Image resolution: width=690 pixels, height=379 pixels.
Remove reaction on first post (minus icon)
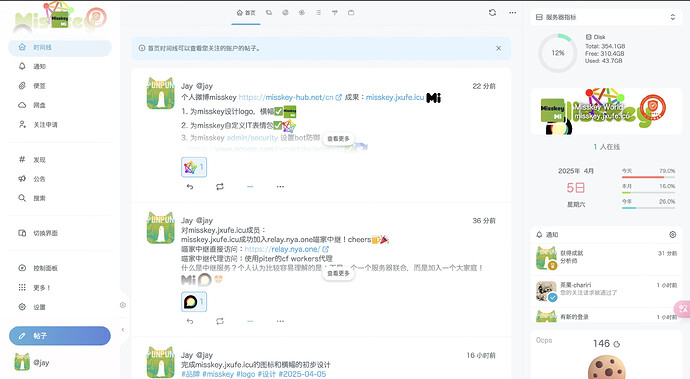(250, 187)
